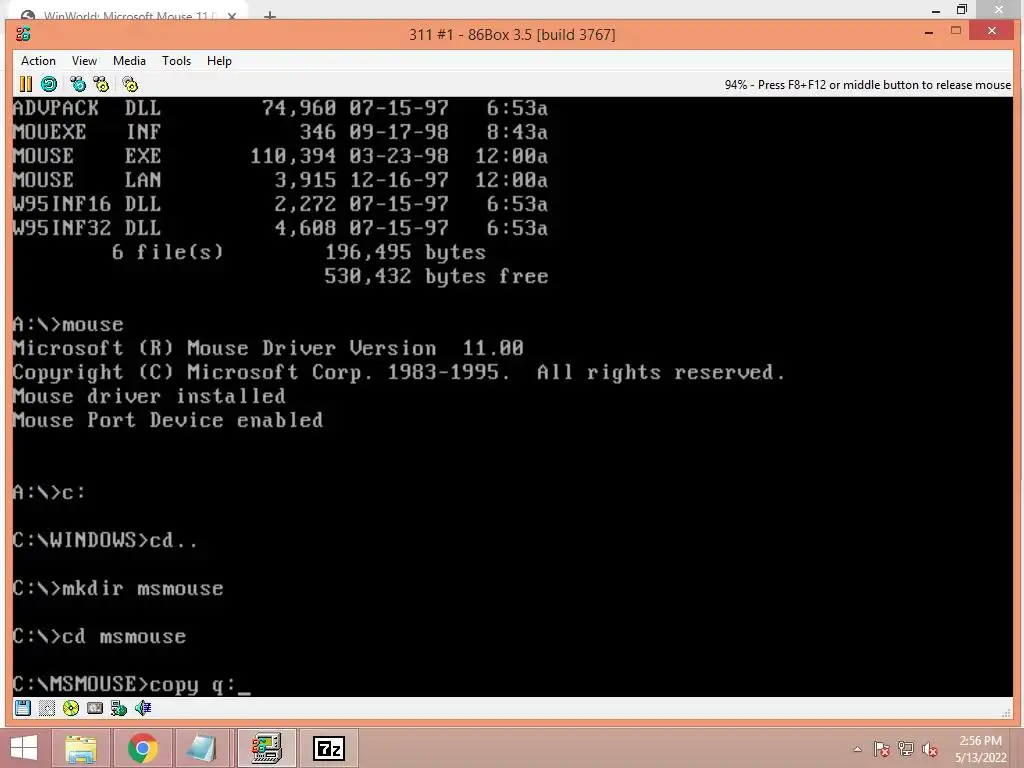
Task: Maximize the 86Box window
Action: pyautogui.click(x=956, y=31)
